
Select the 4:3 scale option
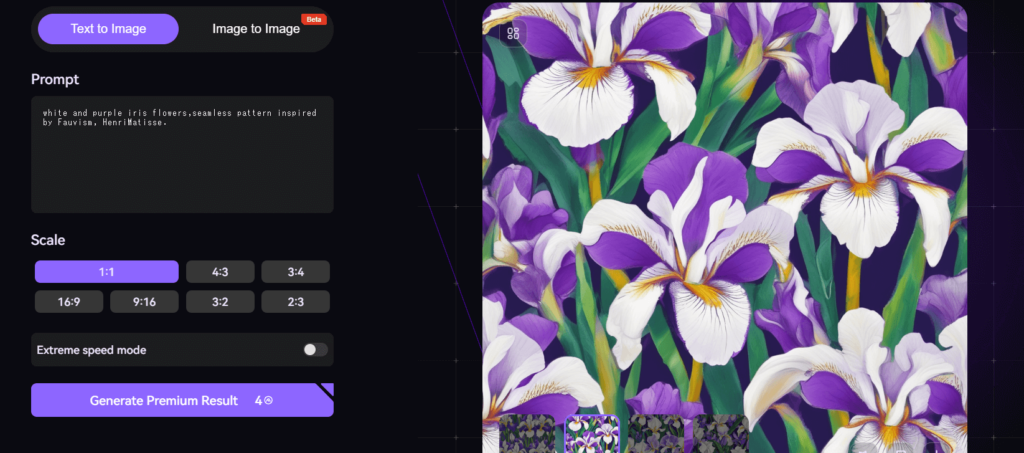click(220, 272)
